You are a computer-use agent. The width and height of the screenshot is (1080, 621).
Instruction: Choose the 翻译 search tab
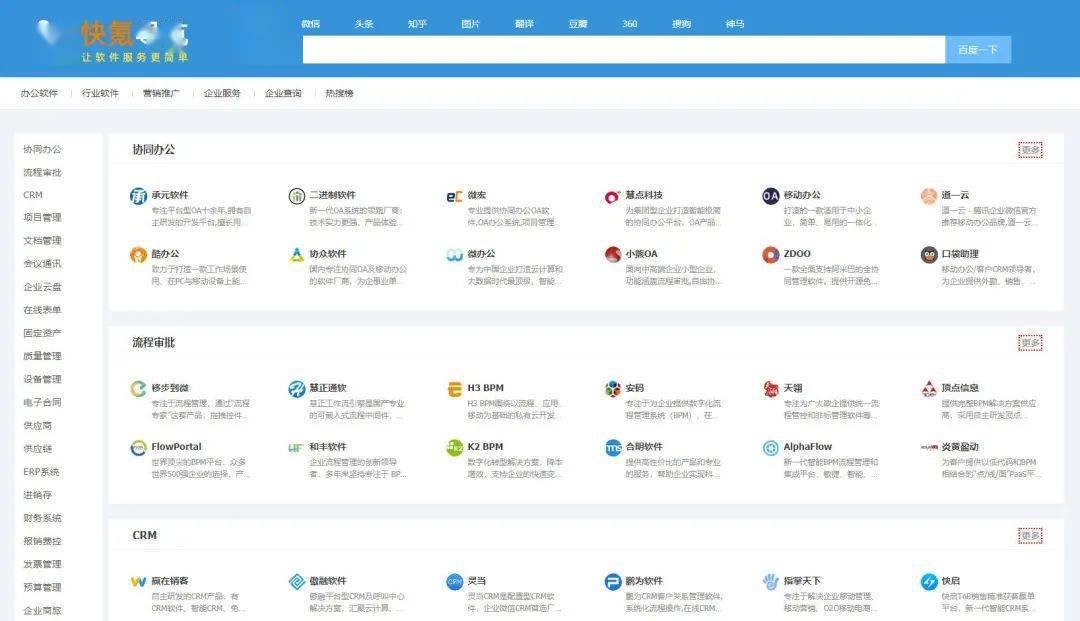524,24
